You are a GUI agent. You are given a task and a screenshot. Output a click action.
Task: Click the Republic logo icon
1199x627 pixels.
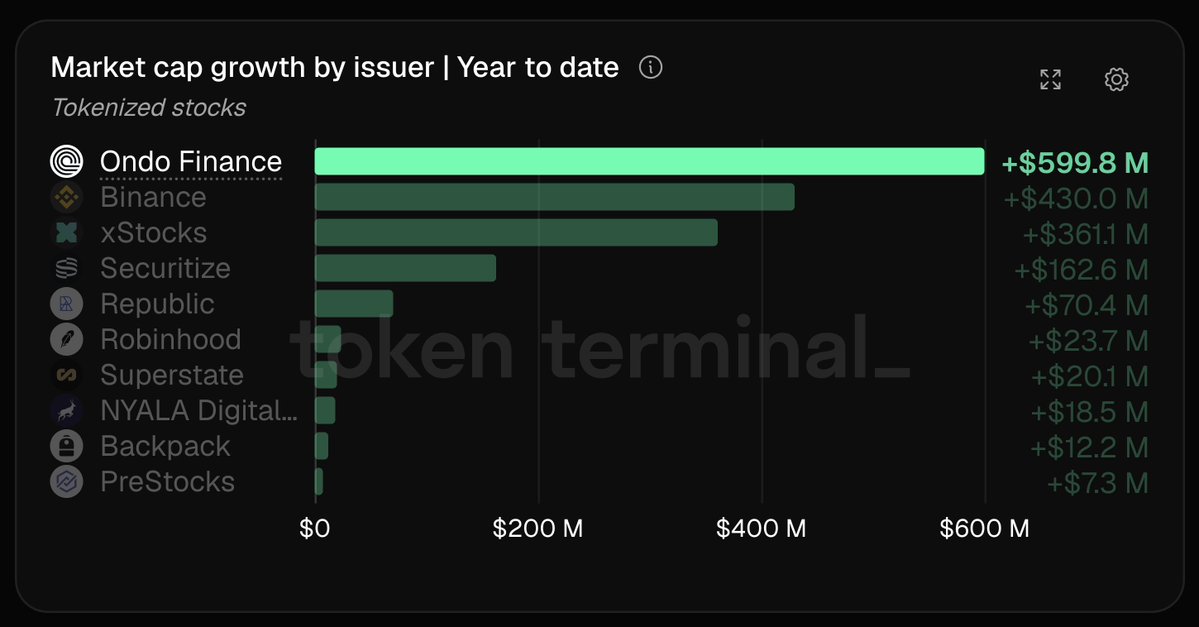[x=67, y=304]
